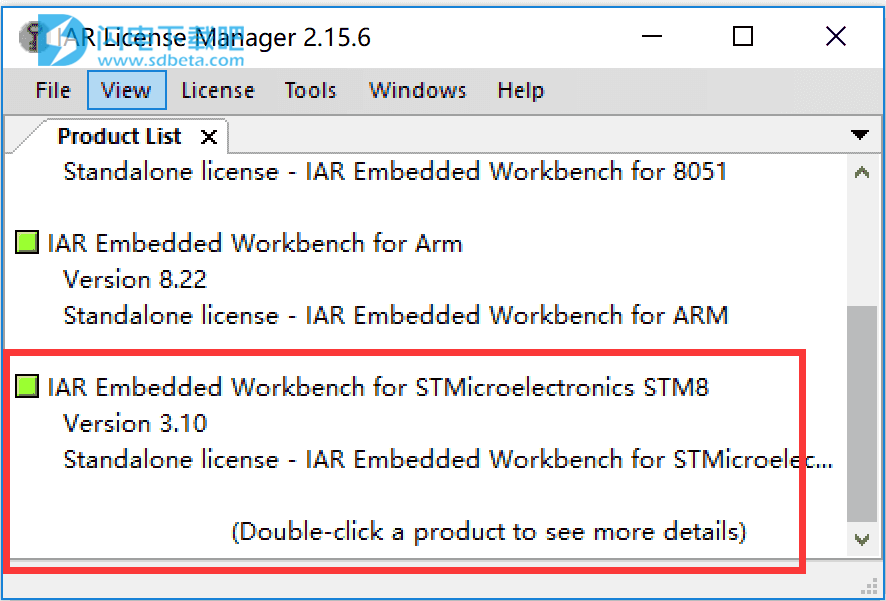Click the X icon on the Product List tab
The image size is (886, 601).
tap(208, 135)
